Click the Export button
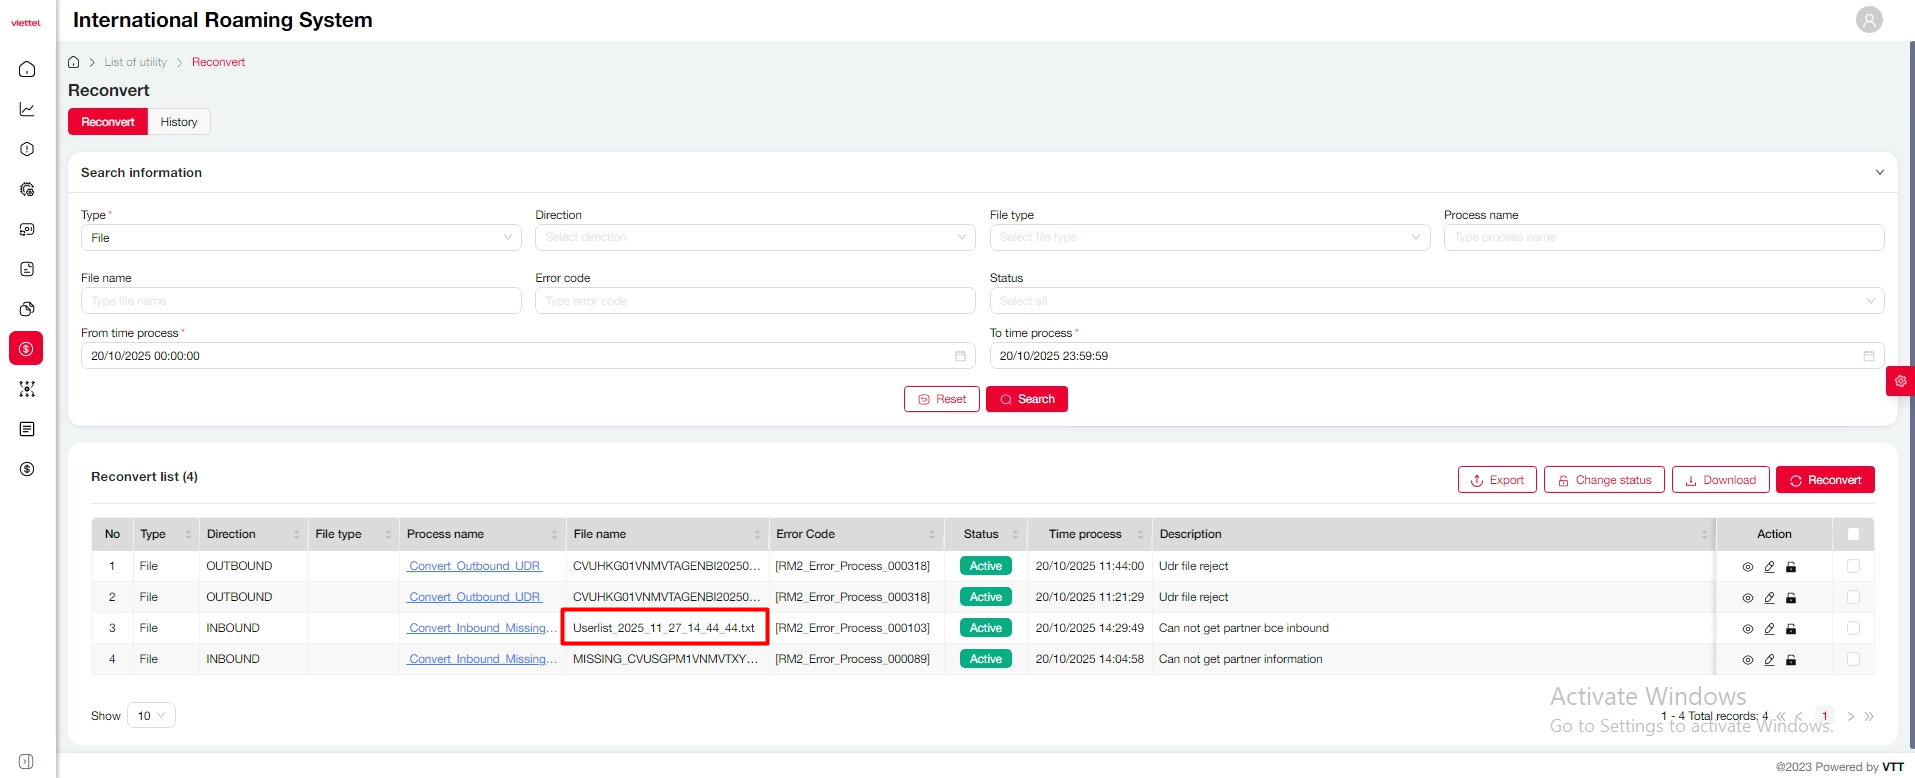The height and width of the screenshot is (778, 1915). click(x=1496, y=480)
